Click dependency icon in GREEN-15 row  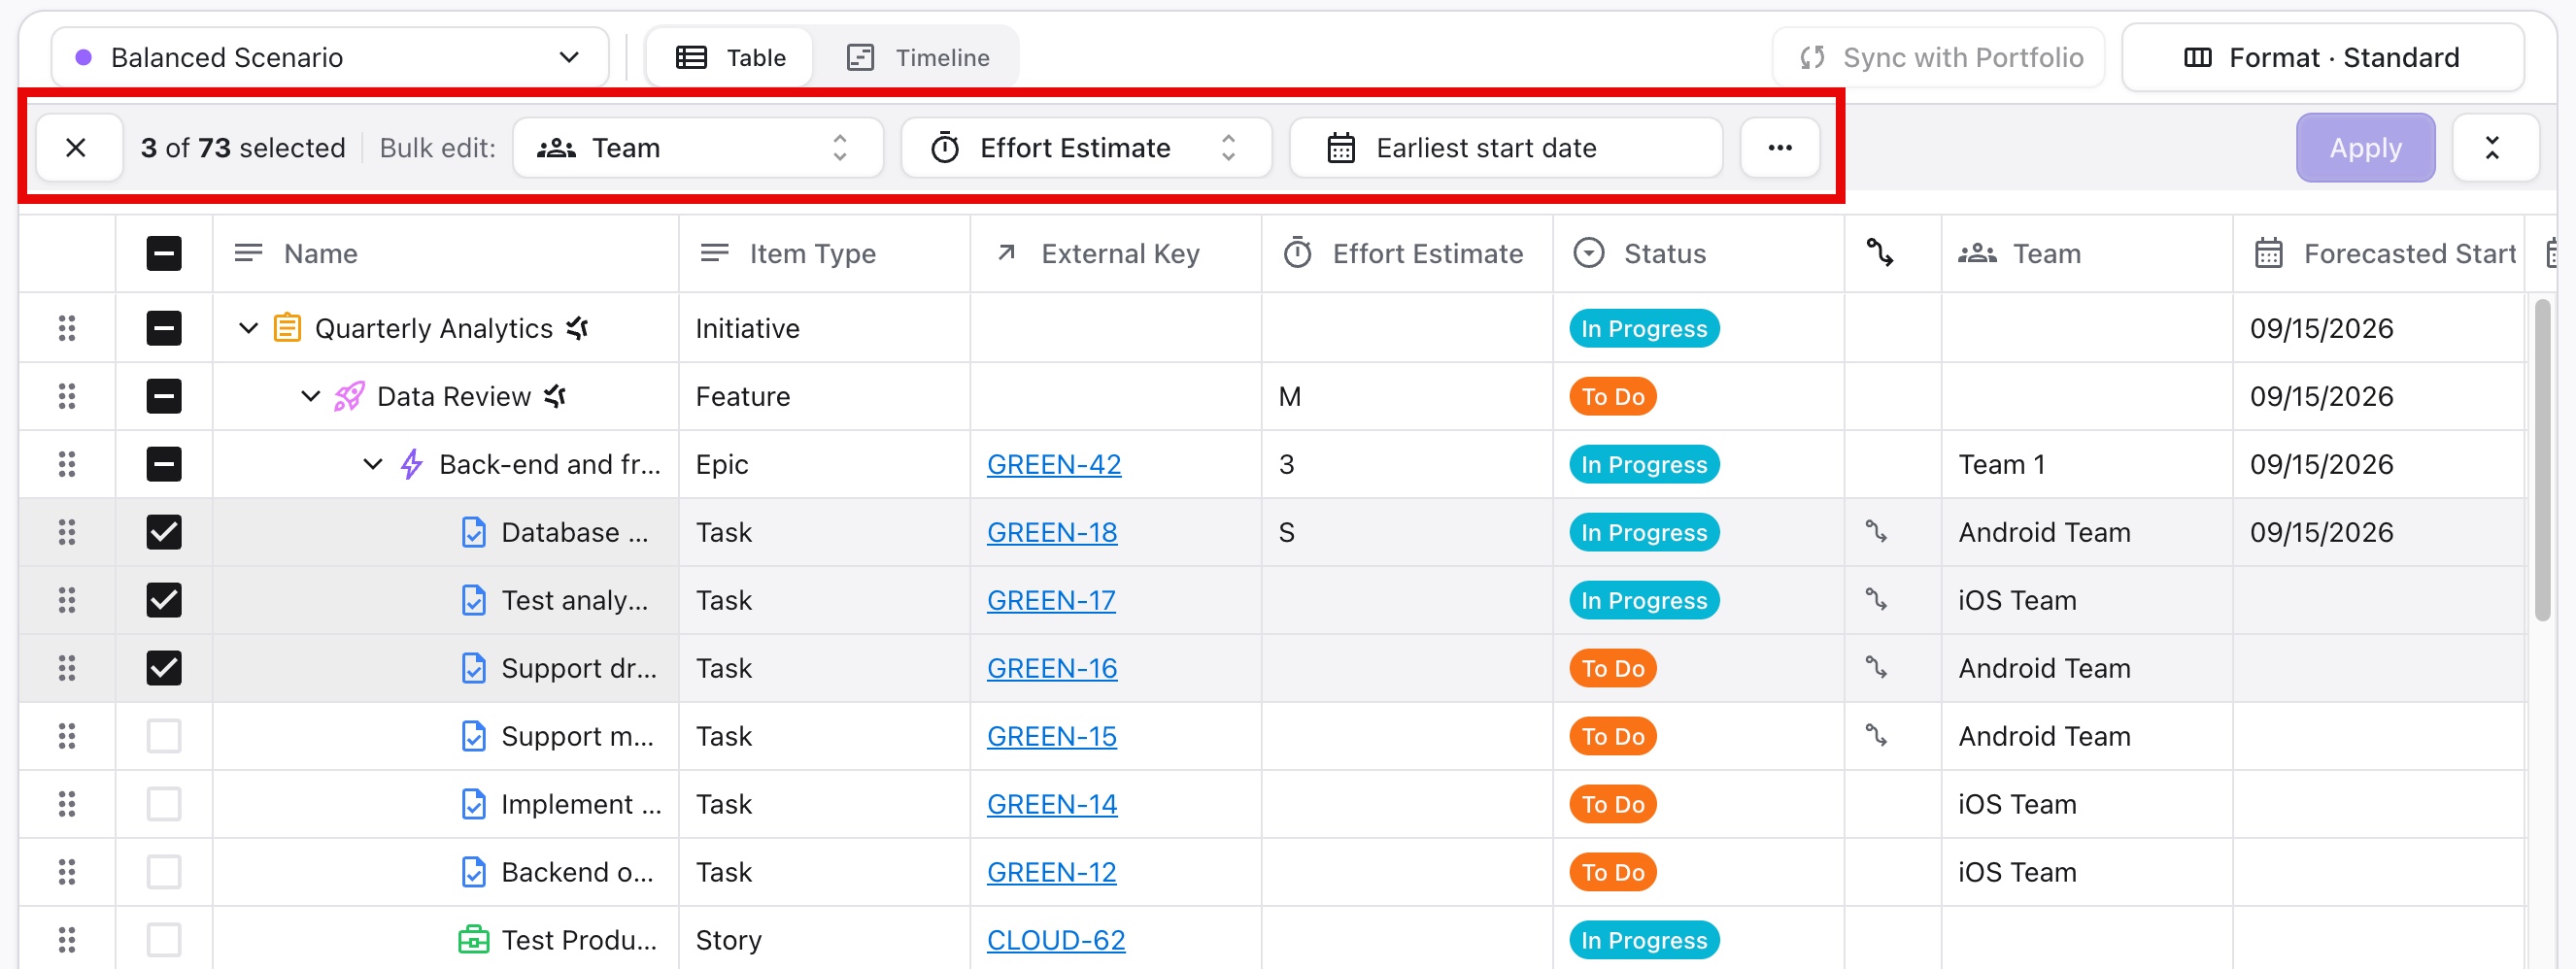(1876, 736)
